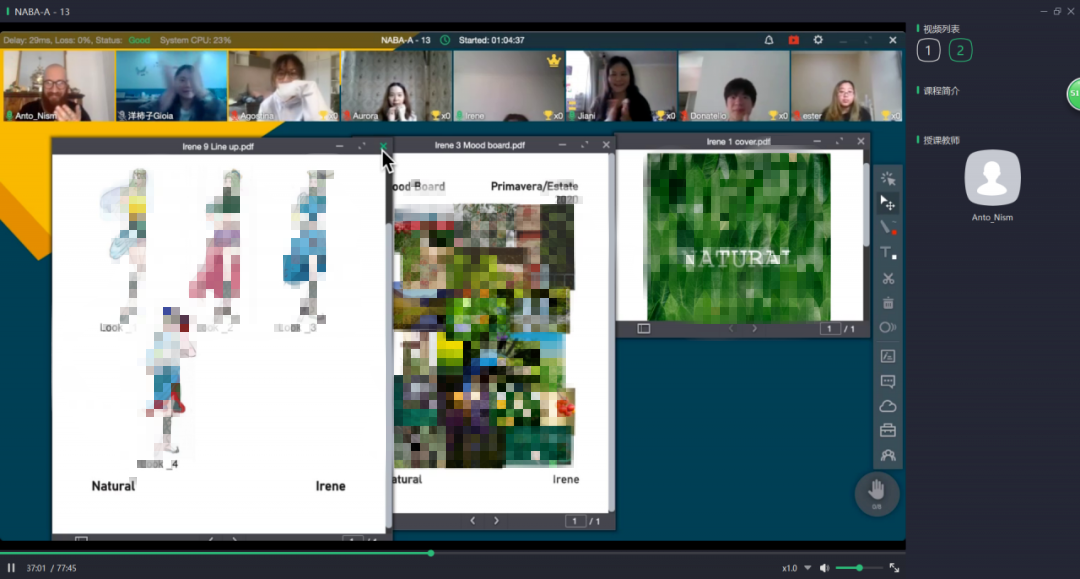The height and width of the screenshot is (579, 1080).
Task: Seek on the green playback progress bar
Action: point(453,553)
